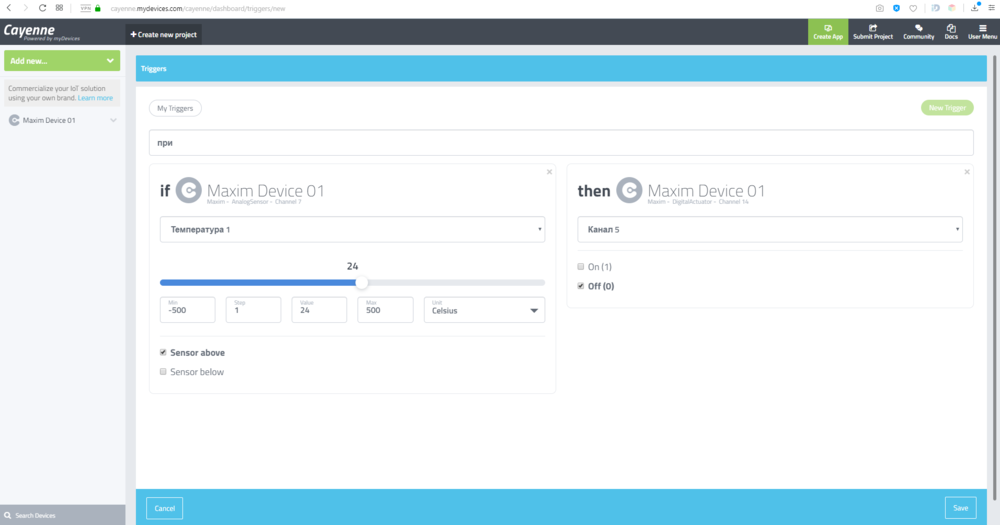Open the Канал 5 actuator dropdown

769,229
